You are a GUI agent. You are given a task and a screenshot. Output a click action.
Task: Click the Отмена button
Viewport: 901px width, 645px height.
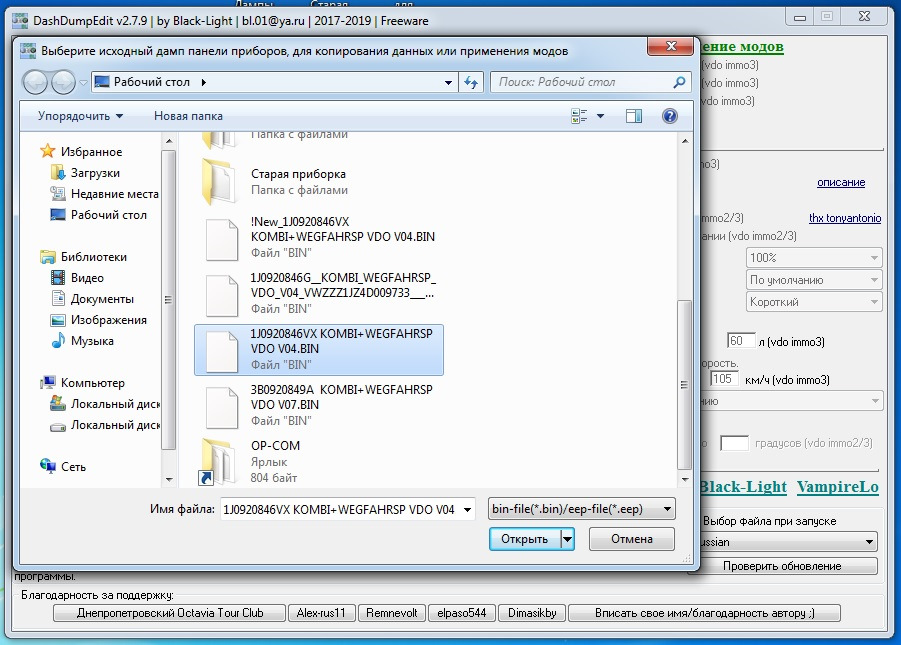point(632,539)
